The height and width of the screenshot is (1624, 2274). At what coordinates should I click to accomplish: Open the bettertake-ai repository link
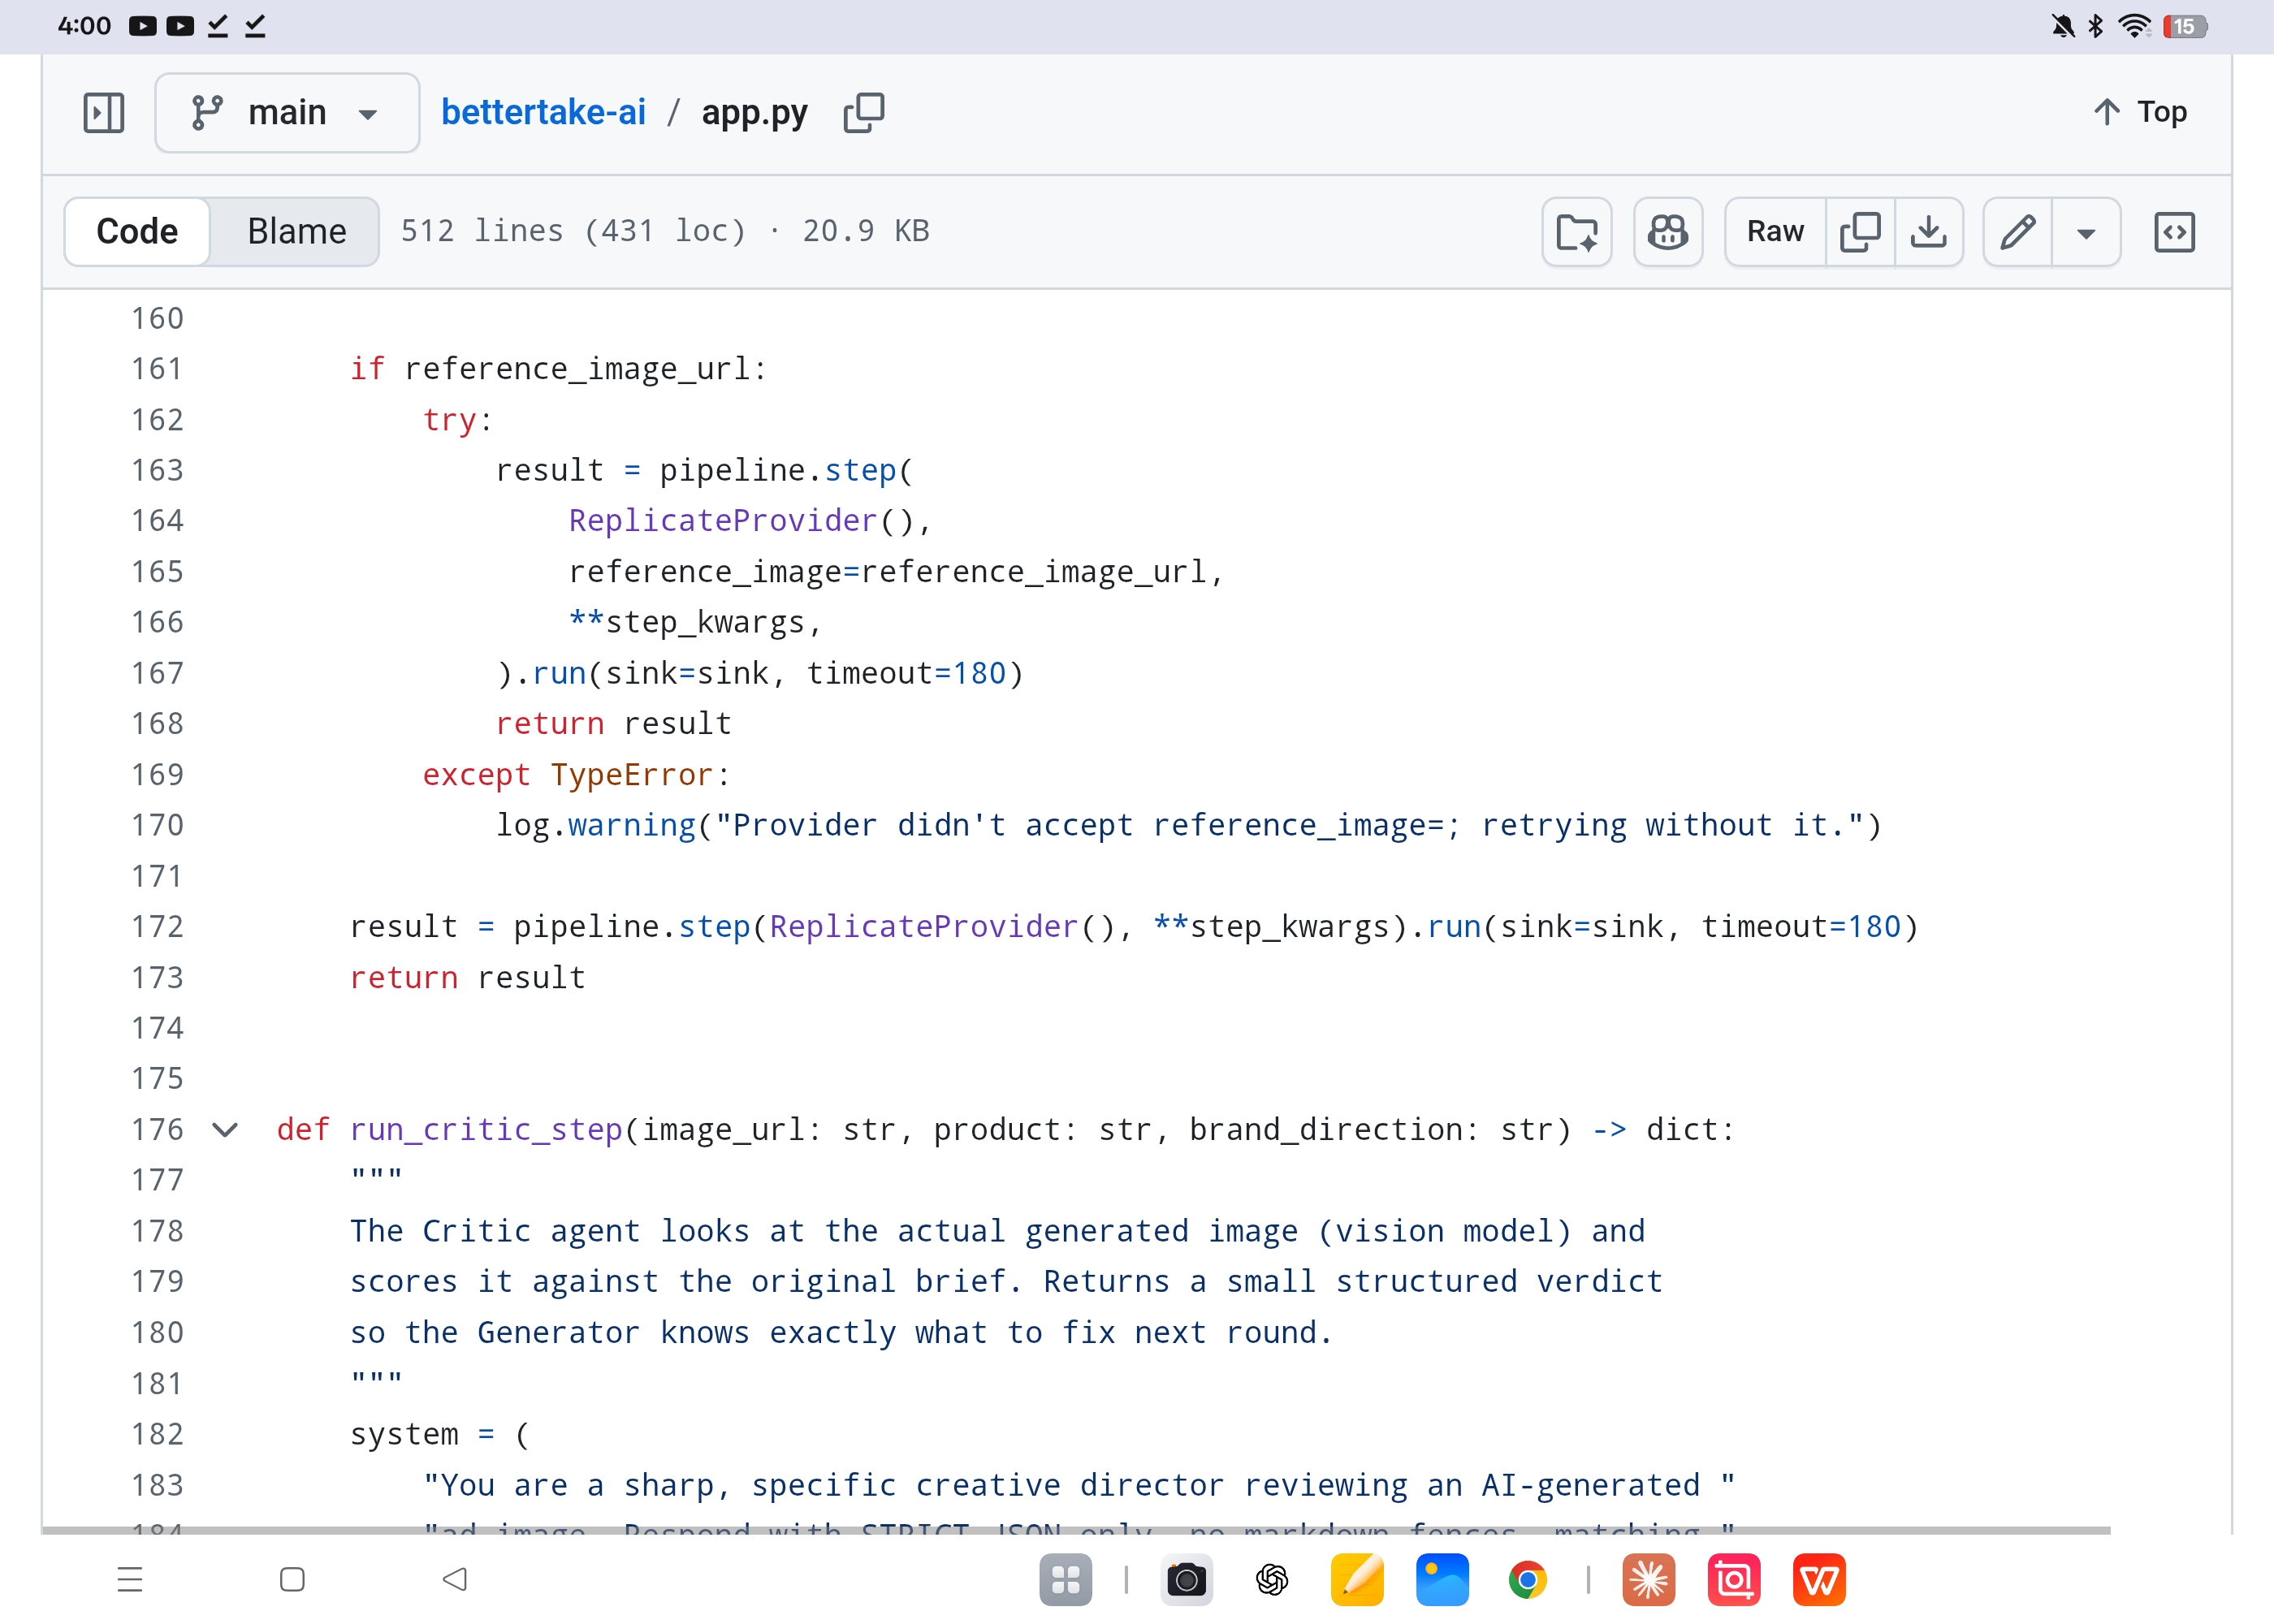coord(543,112)
